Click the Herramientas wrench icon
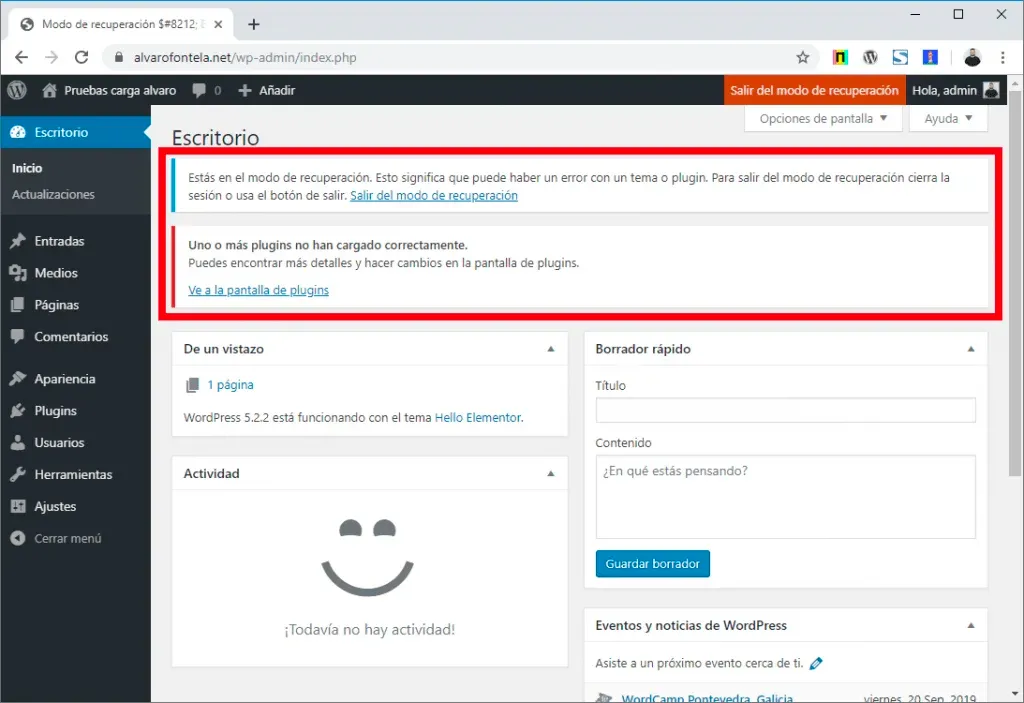 coord(18,474)
